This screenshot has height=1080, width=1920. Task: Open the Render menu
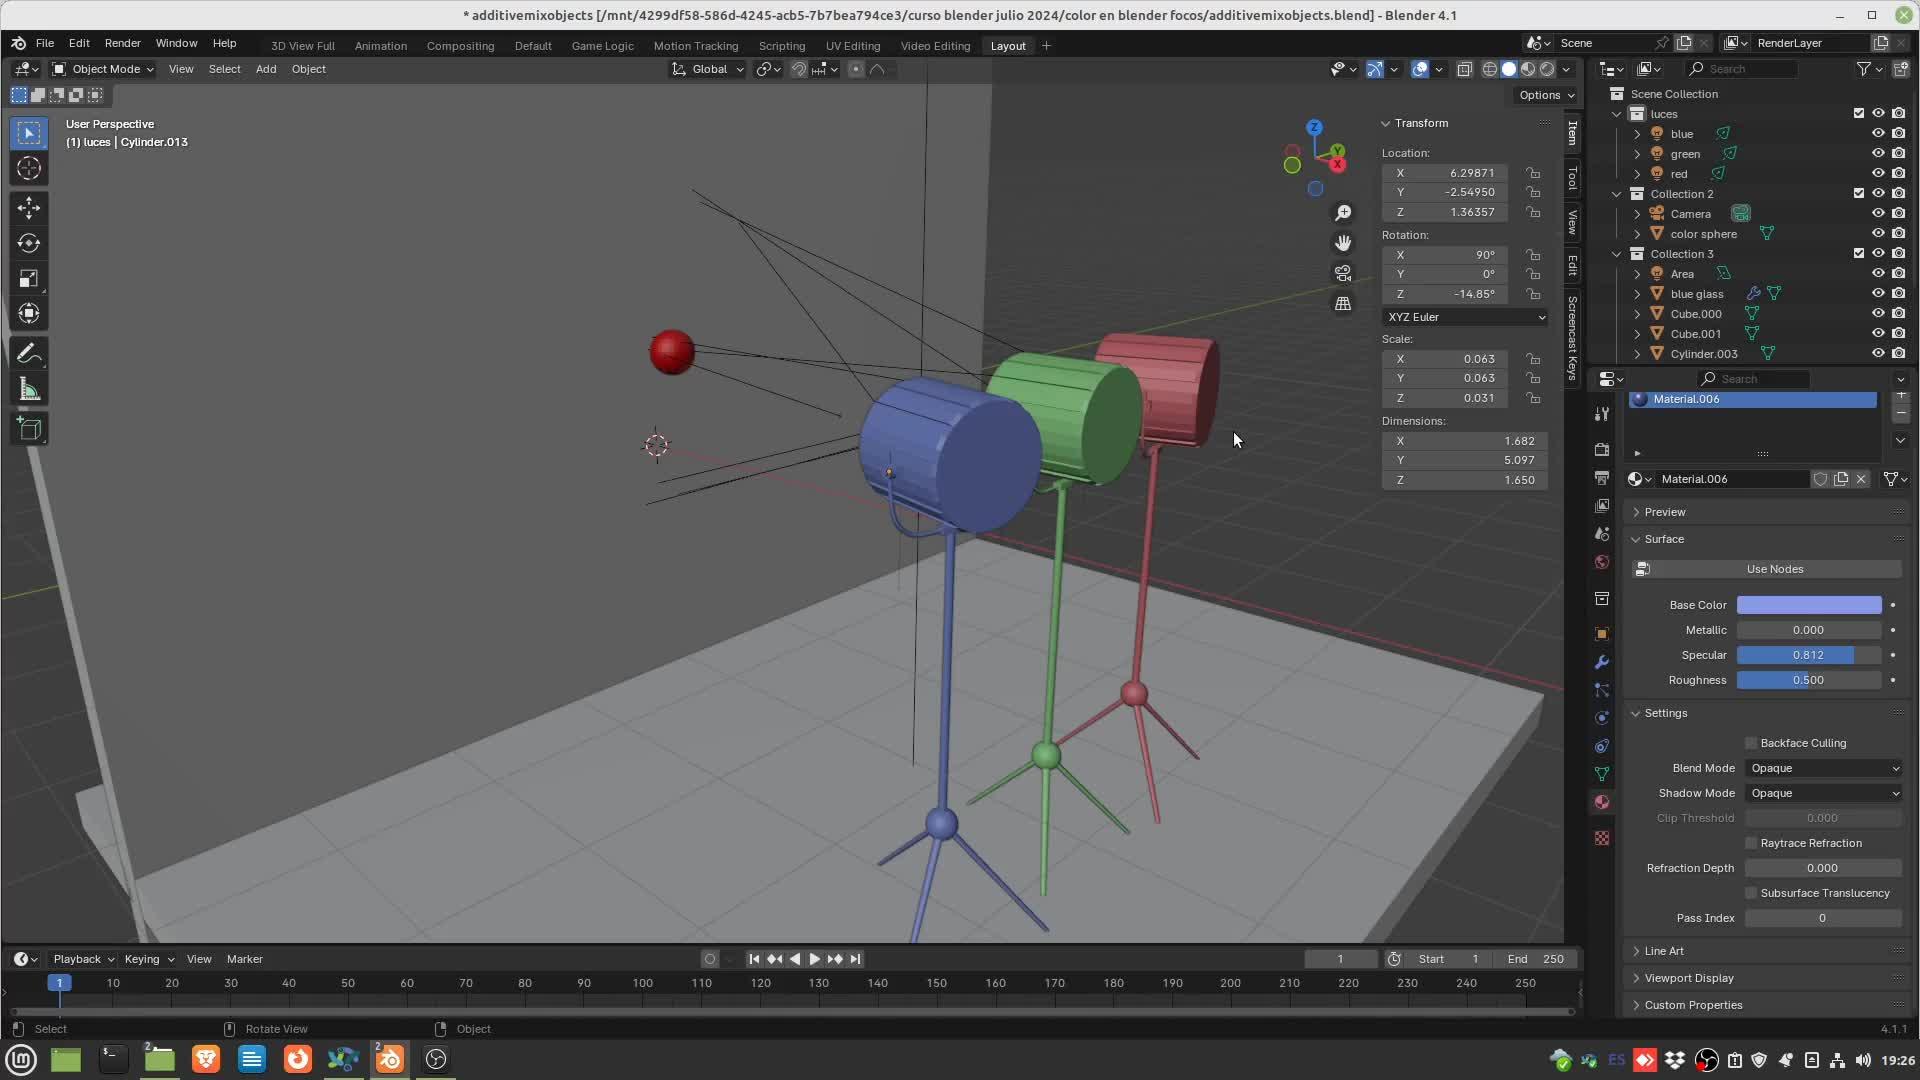coord(122,43)
